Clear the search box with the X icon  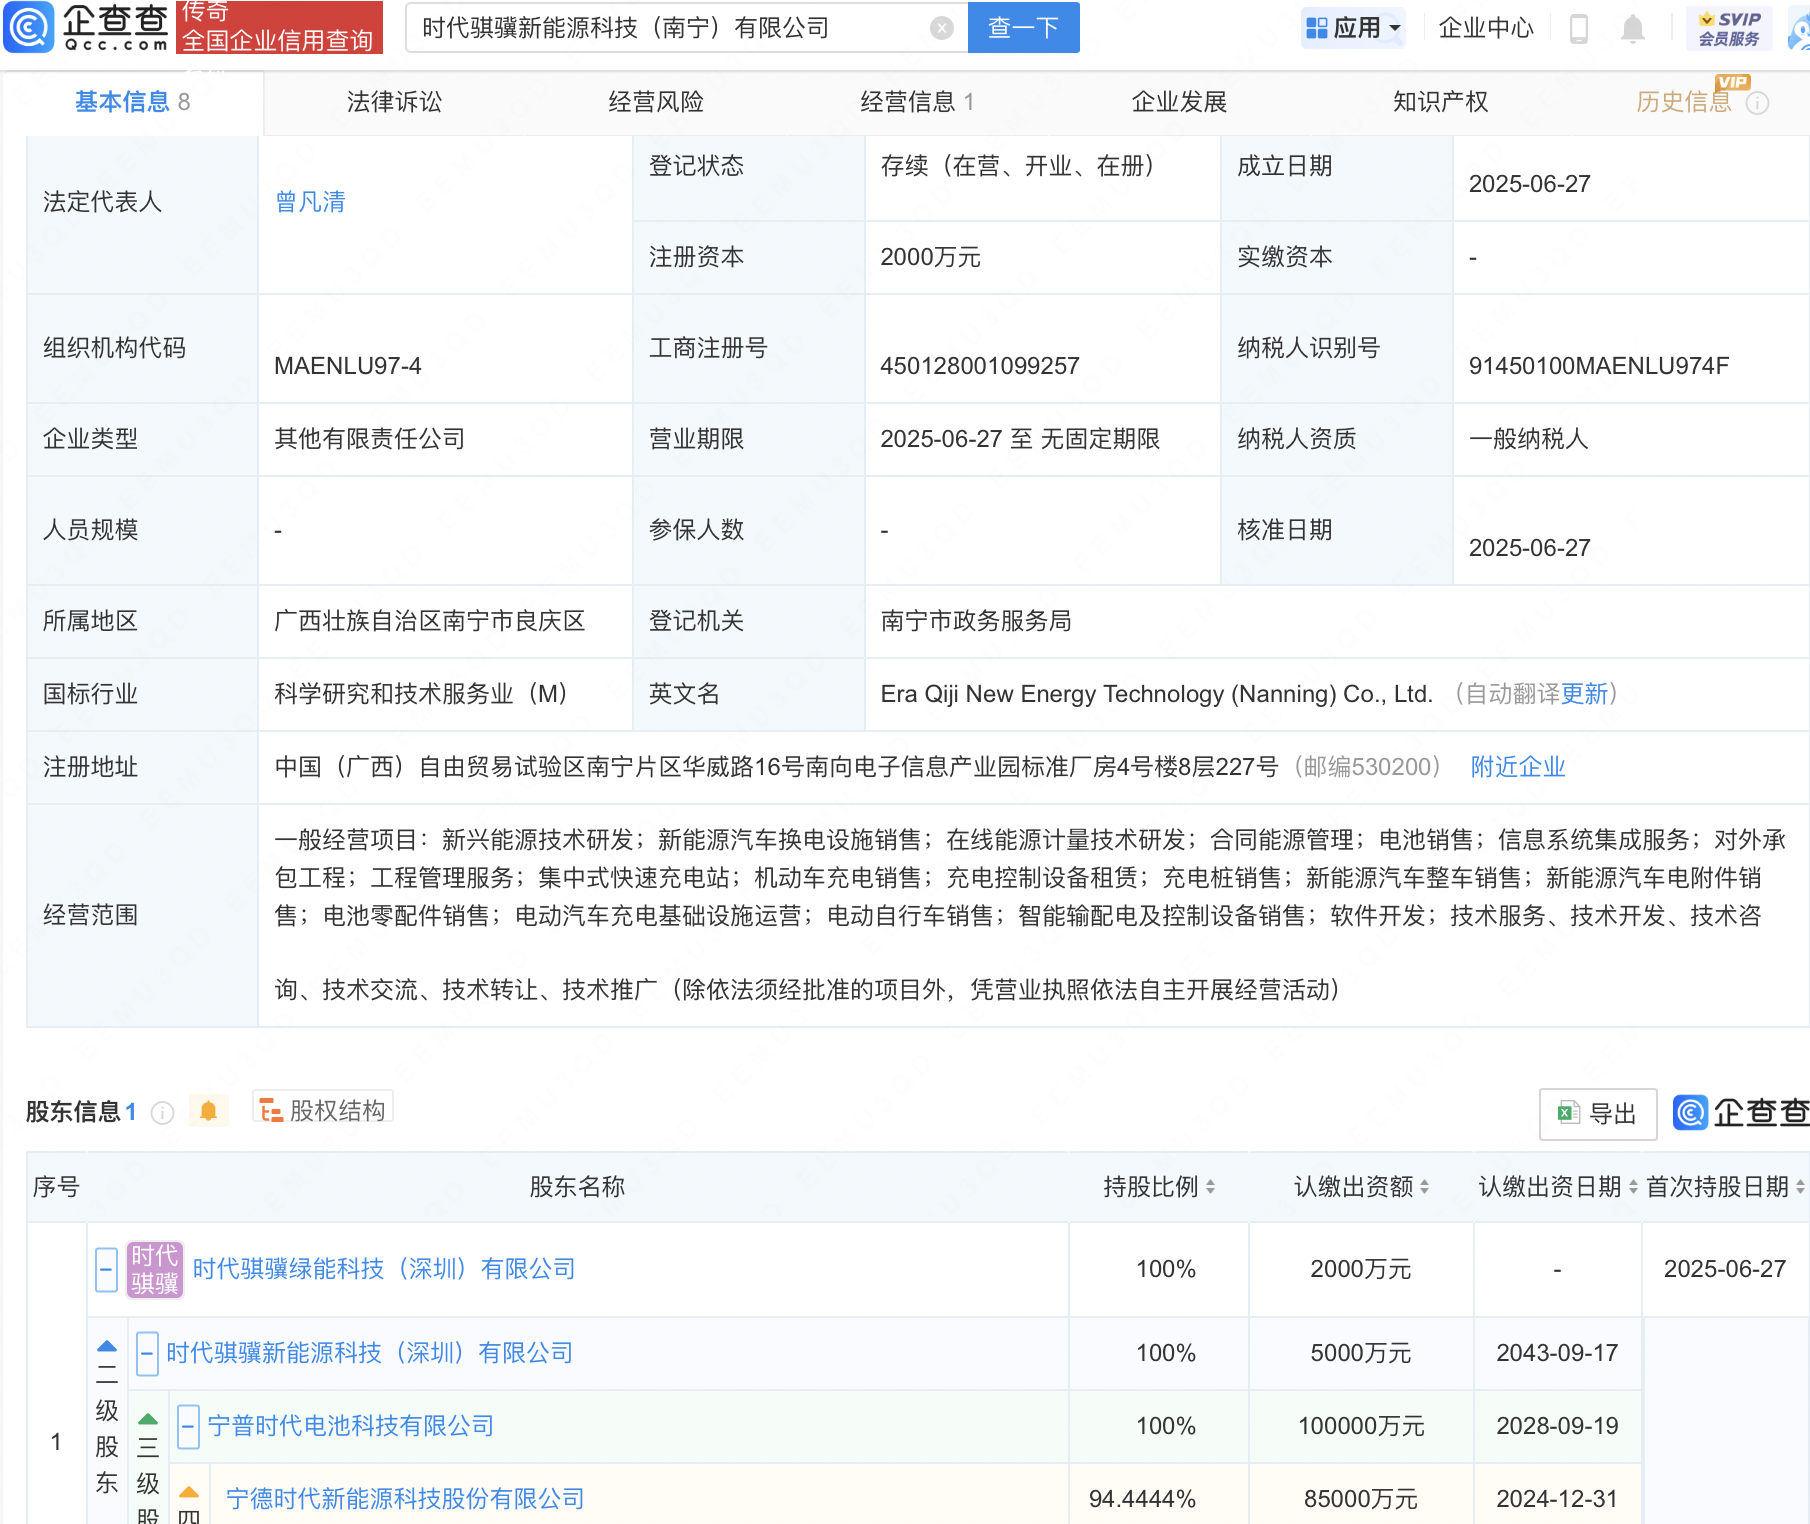point(941,28)
